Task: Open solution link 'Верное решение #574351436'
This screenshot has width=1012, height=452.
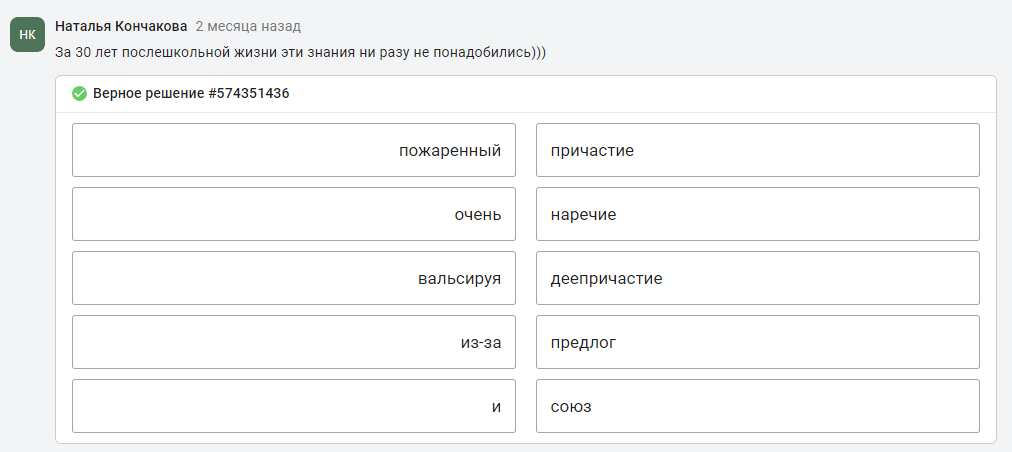Action: coord(191,94)
